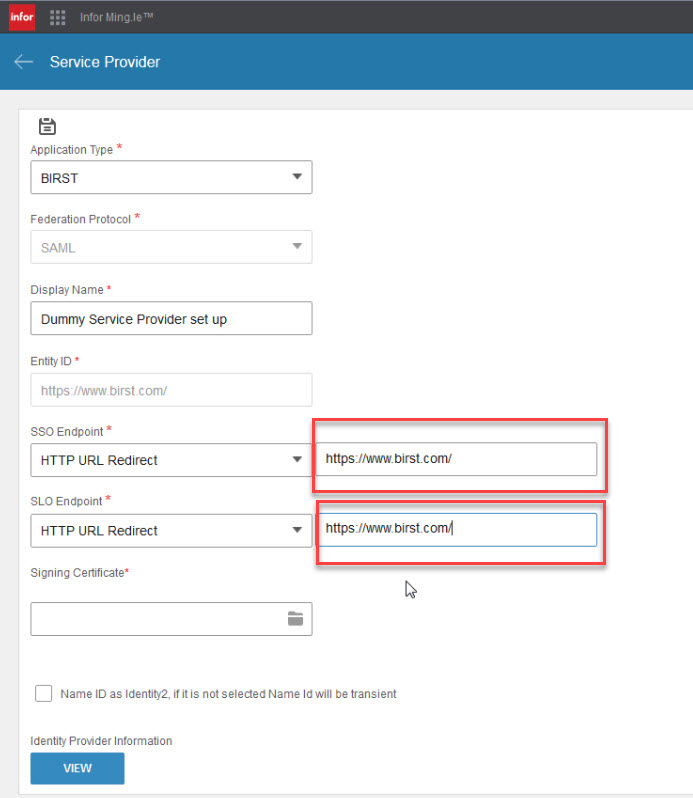Expand the Federation Protocol SAML dropdown
The image size is (693, 798).
(x=171, y=247)
